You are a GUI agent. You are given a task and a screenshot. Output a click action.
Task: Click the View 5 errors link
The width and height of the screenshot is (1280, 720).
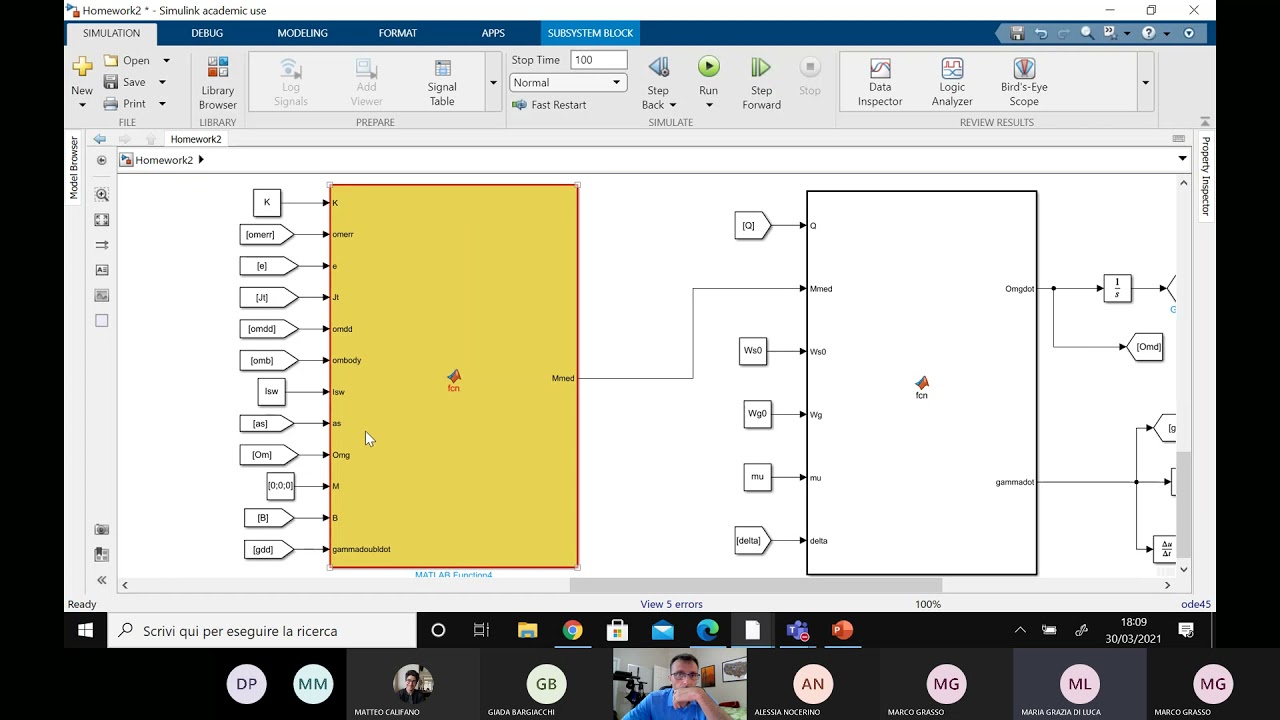pos(671,604)
